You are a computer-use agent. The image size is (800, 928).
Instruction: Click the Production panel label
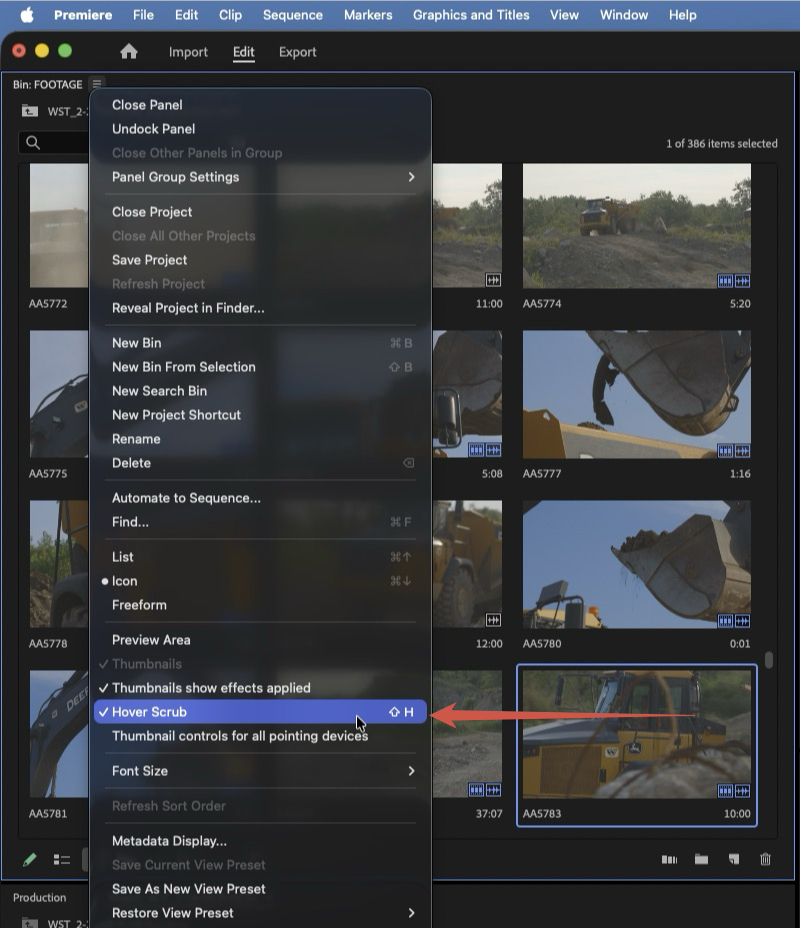click(x=40, y=897)
